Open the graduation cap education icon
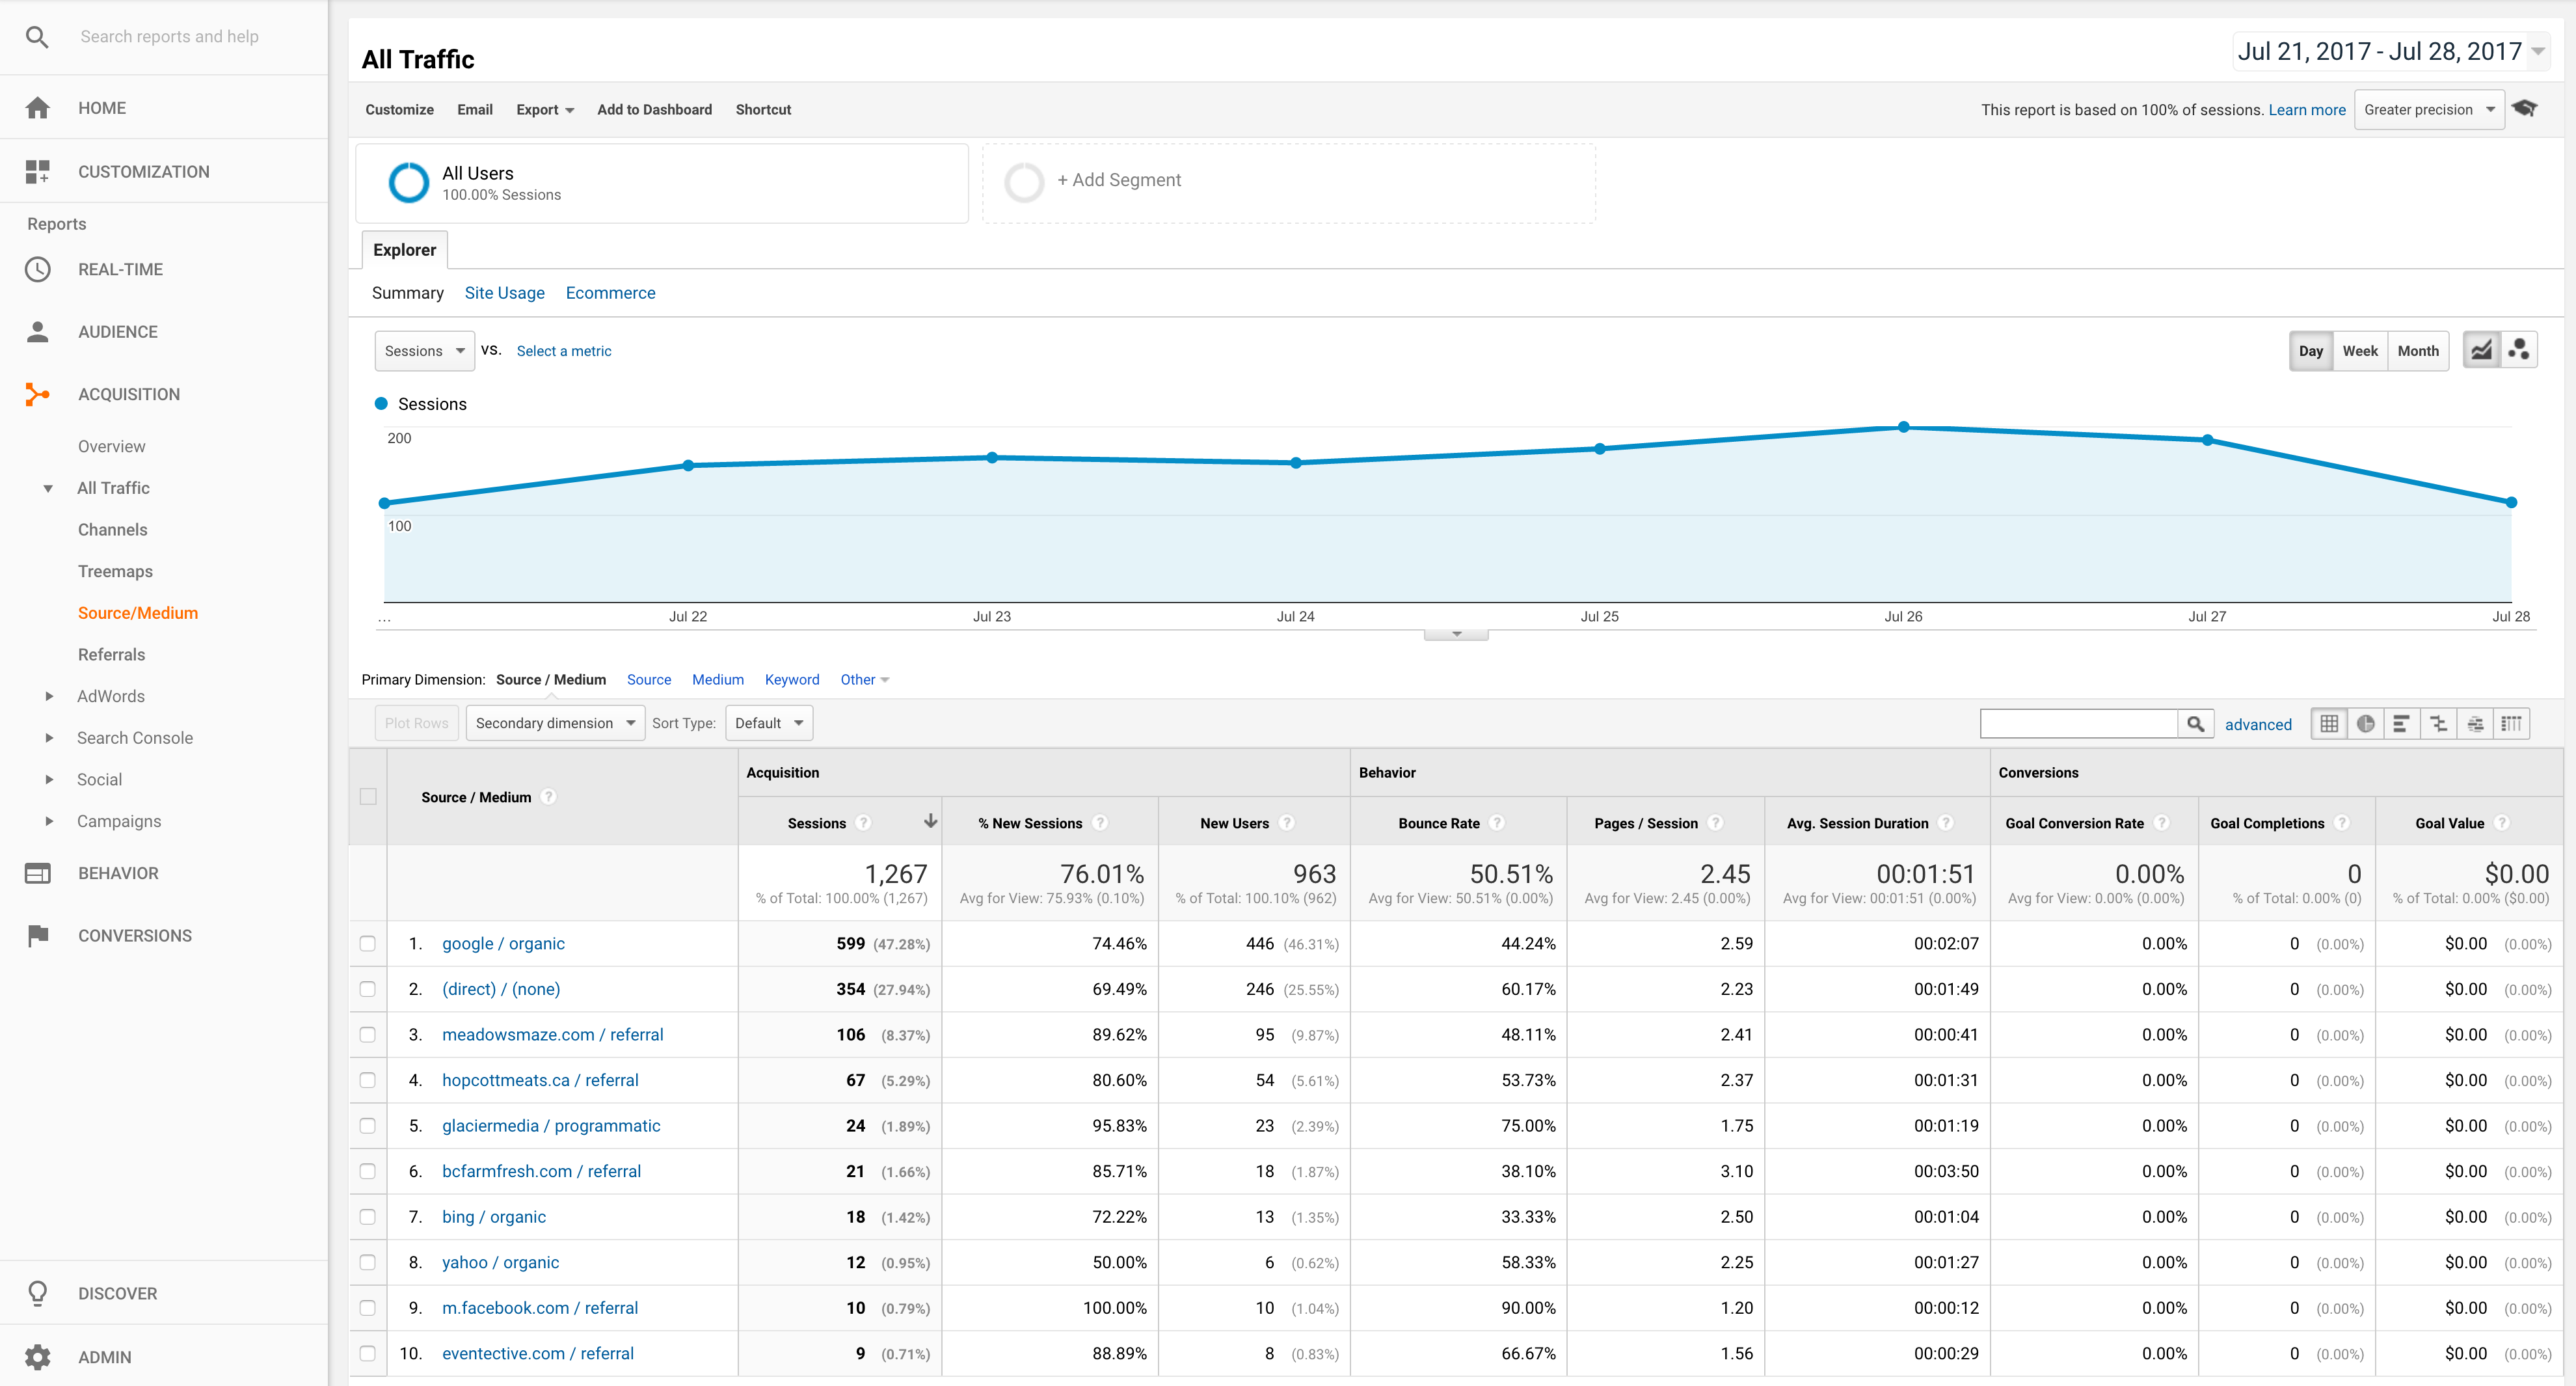 click(2525, 109)
